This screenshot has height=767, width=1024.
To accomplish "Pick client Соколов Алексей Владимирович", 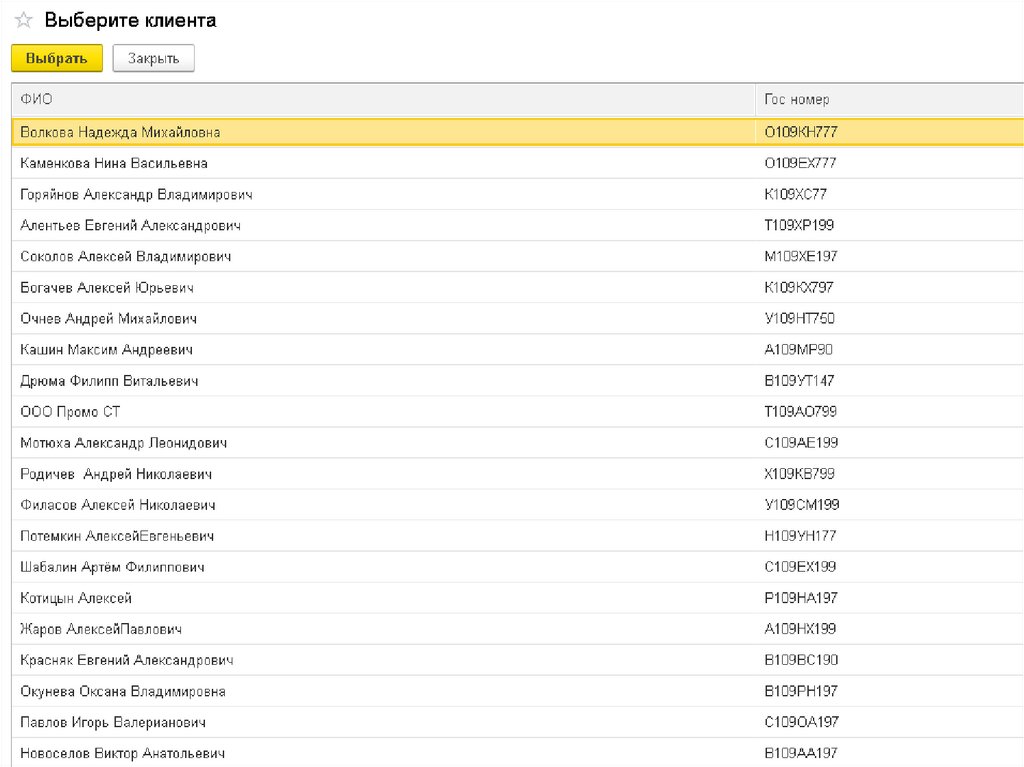I will (x=126, y=256).
